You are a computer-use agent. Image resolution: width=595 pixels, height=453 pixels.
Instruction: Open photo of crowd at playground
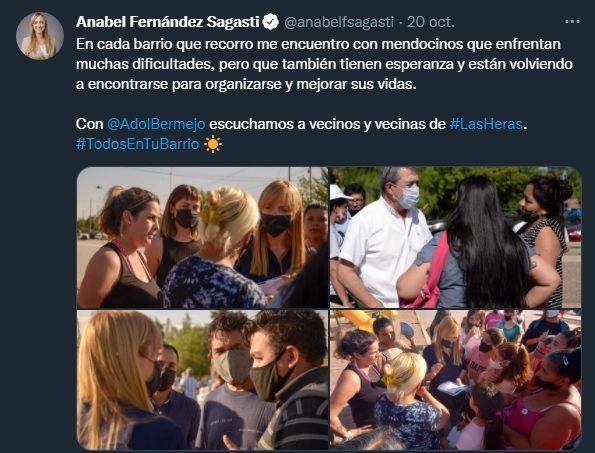tap(456, 380)
